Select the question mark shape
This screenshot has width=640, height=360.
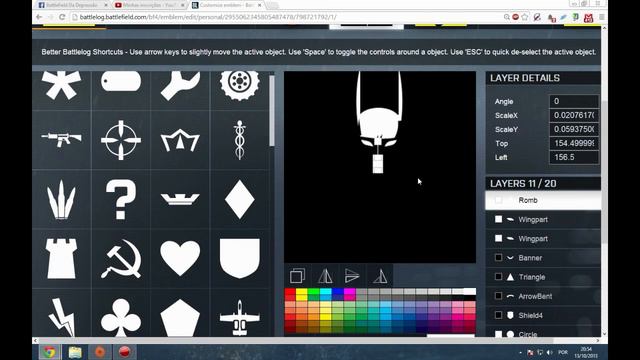pyautogui.click(x=121, y=200)
